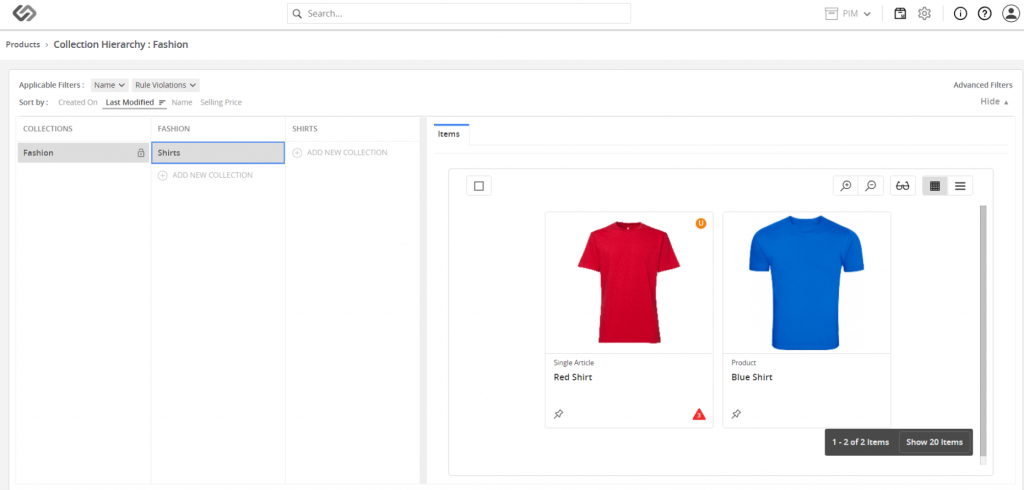Click Show 20 Items button
Screen dimensions: 1024x490
point(934,442)
